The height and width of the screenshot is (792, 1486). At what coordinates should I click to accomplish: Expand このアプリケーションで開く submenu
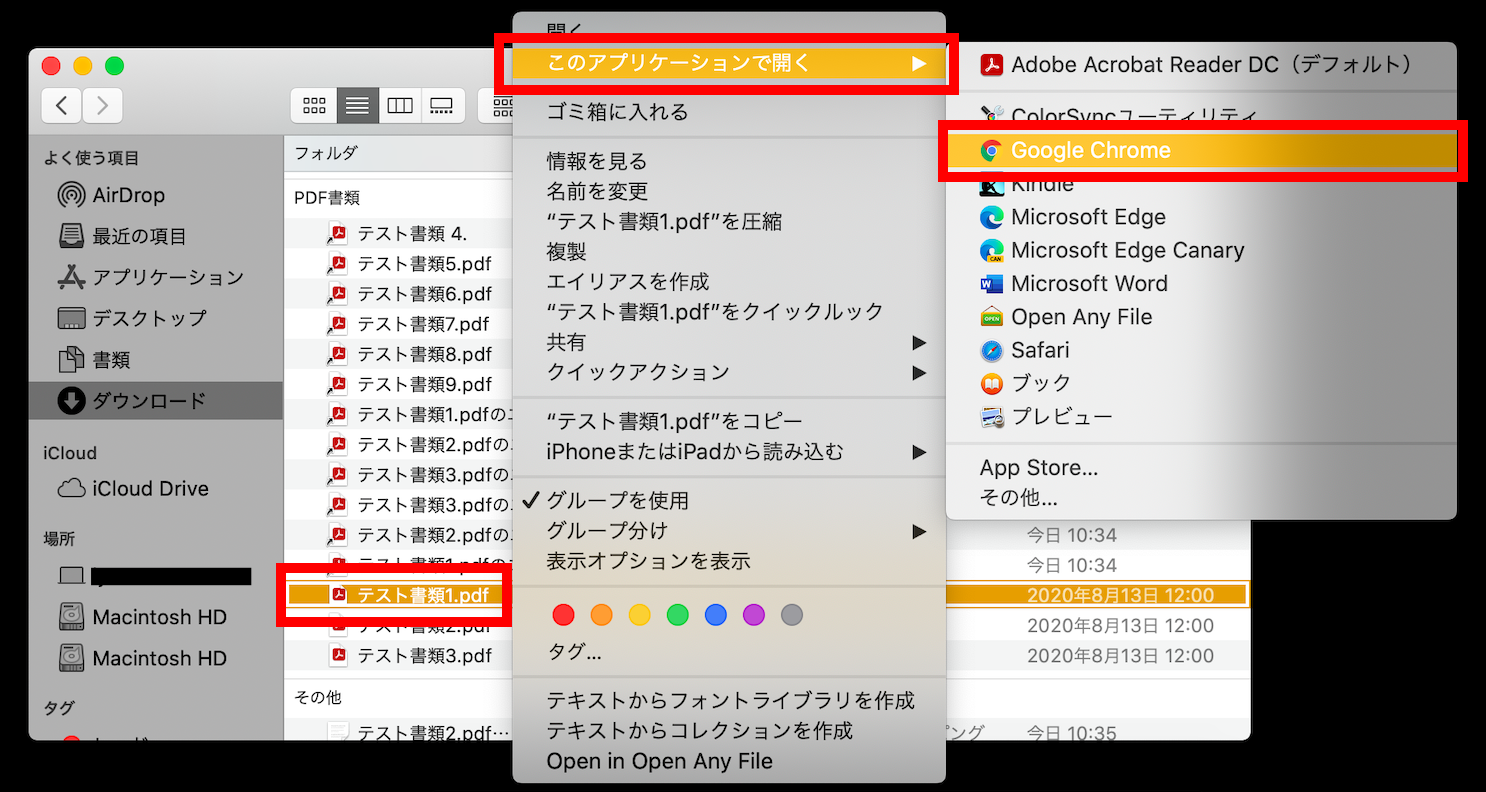pos(729,64)
